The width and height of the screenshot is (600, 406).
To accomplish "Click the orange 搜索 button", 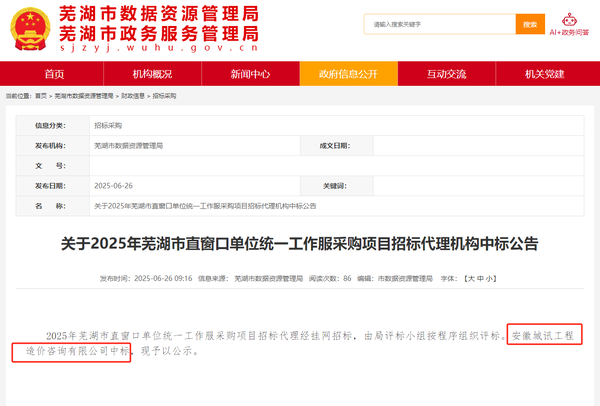I will (528, 23).
